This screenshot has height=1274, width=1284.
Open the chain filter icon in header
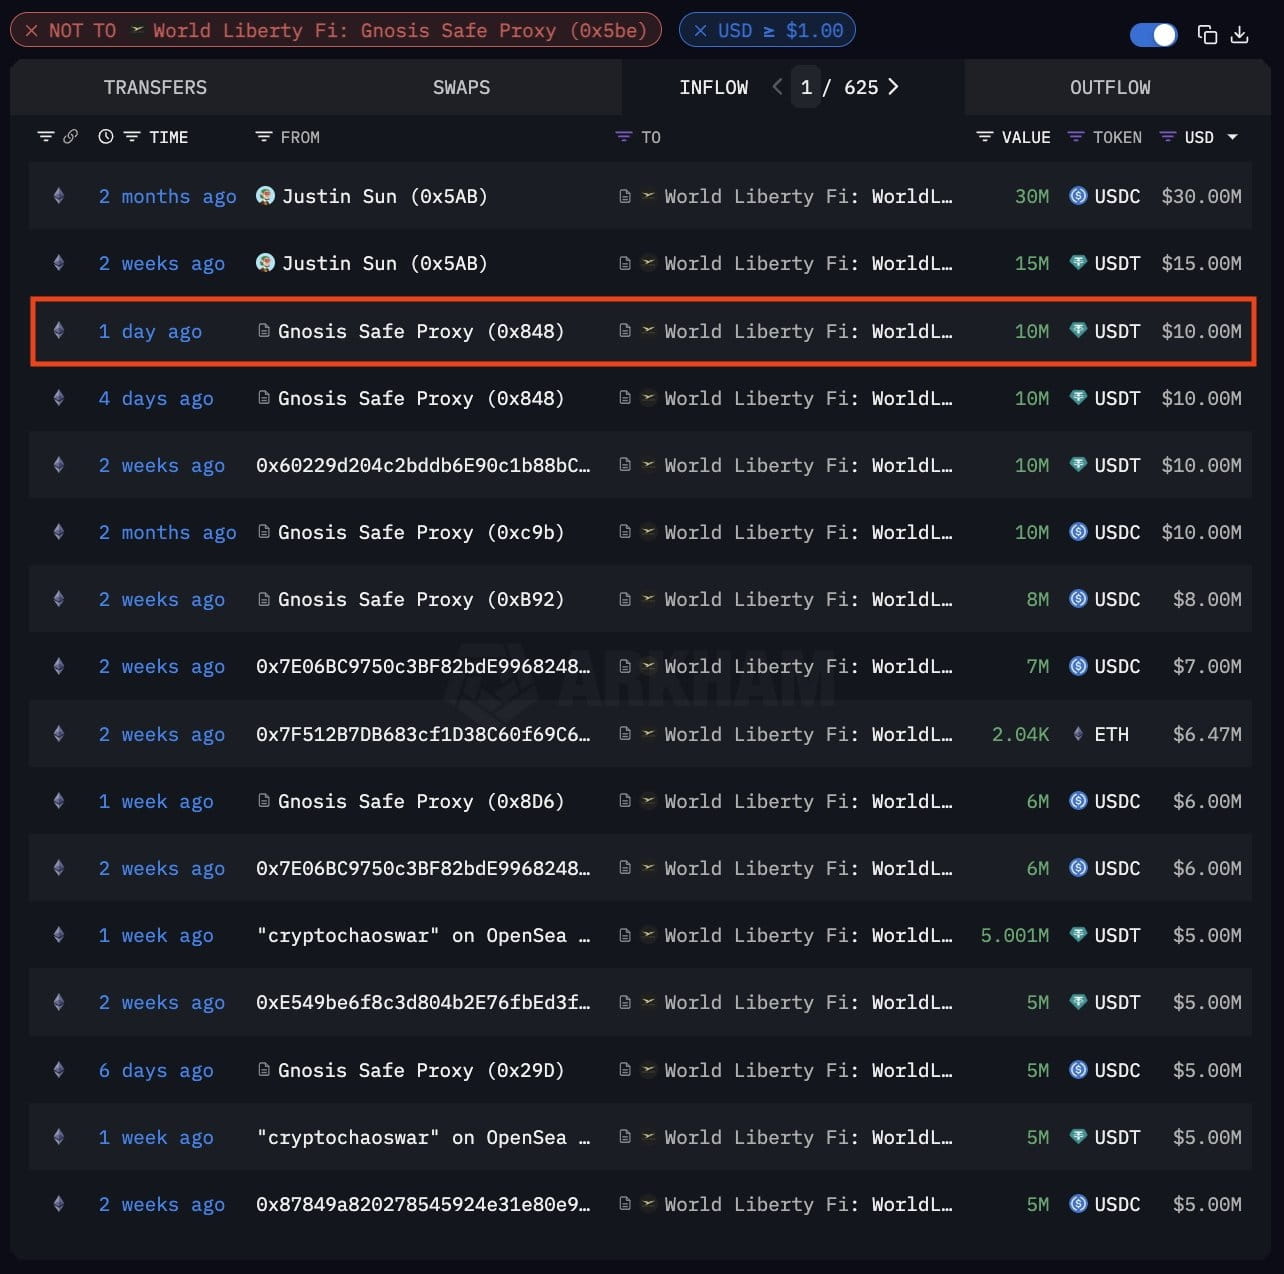click(45, 137)
